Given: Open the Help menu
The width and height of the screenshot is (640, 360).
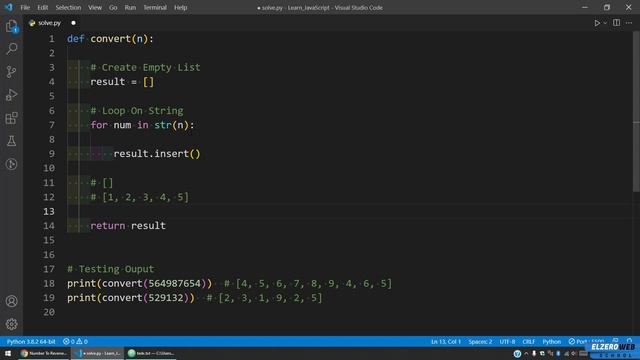Looking at the screenshot, I should 180,7.
